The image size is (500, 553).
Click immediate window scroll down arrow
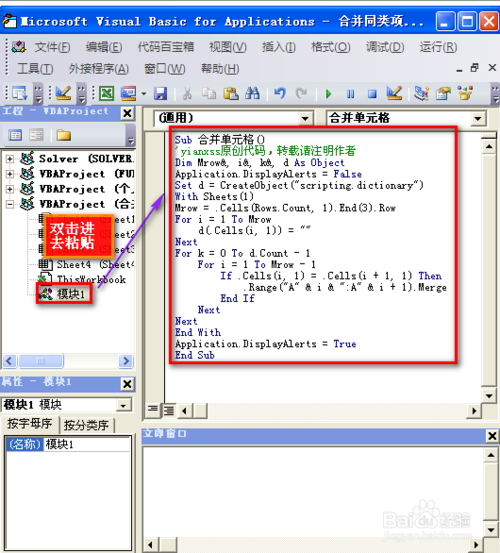click(x=491, y=530)
